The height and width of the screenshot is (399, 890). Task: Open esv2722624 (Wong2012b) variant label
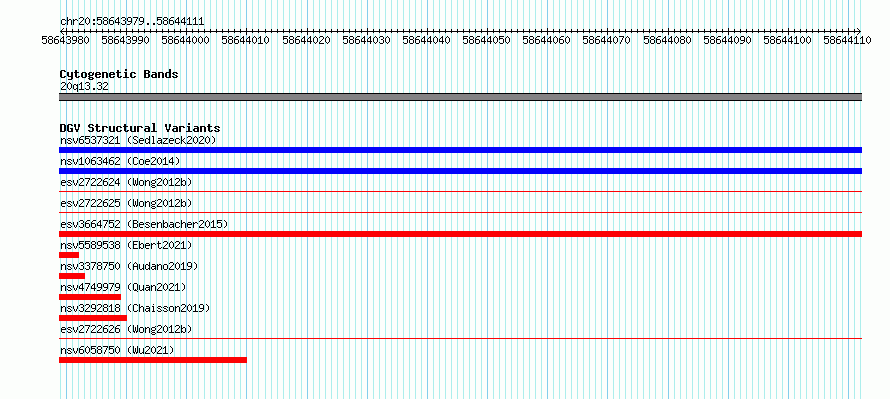click(x=126, y=182)
